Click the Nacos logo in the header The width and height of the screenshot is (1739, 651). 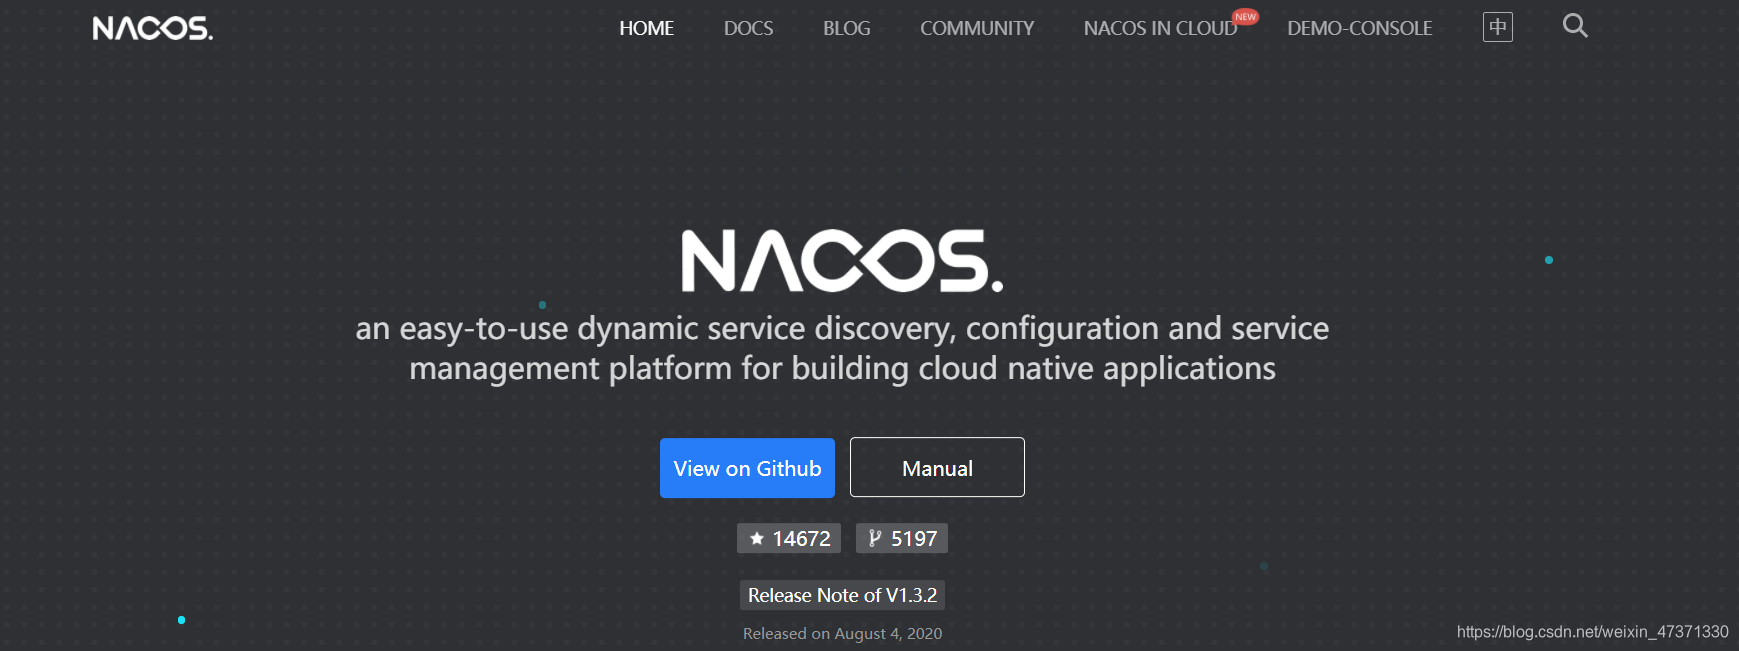(152, 28)
